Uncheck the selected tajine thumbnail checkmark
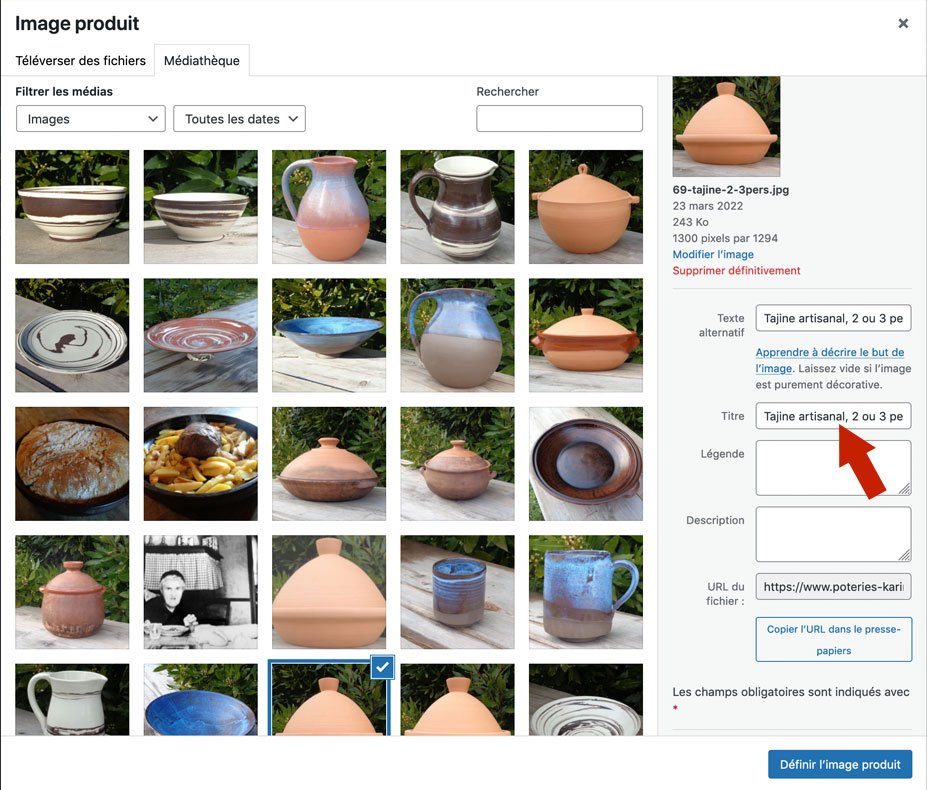The image size is (927, 790). coord(382,668)
